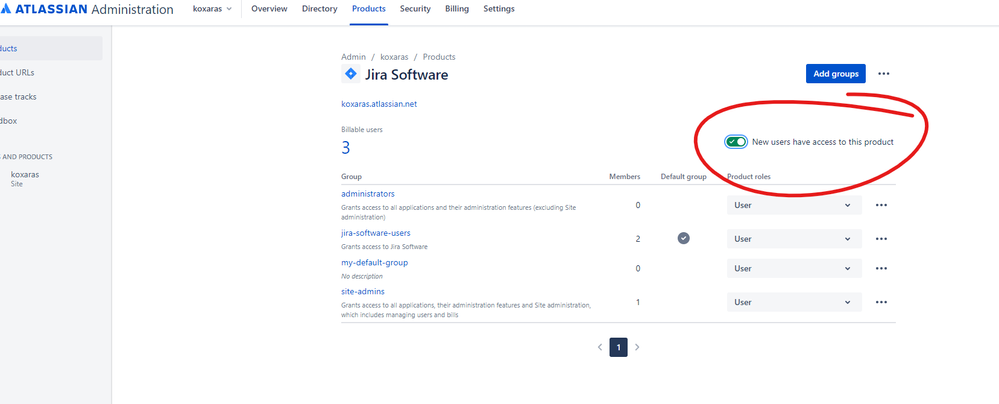Image resolution: width=999 pixels, height=404 pixels.
Task: Click the Members column header
Action: [624, 177]
